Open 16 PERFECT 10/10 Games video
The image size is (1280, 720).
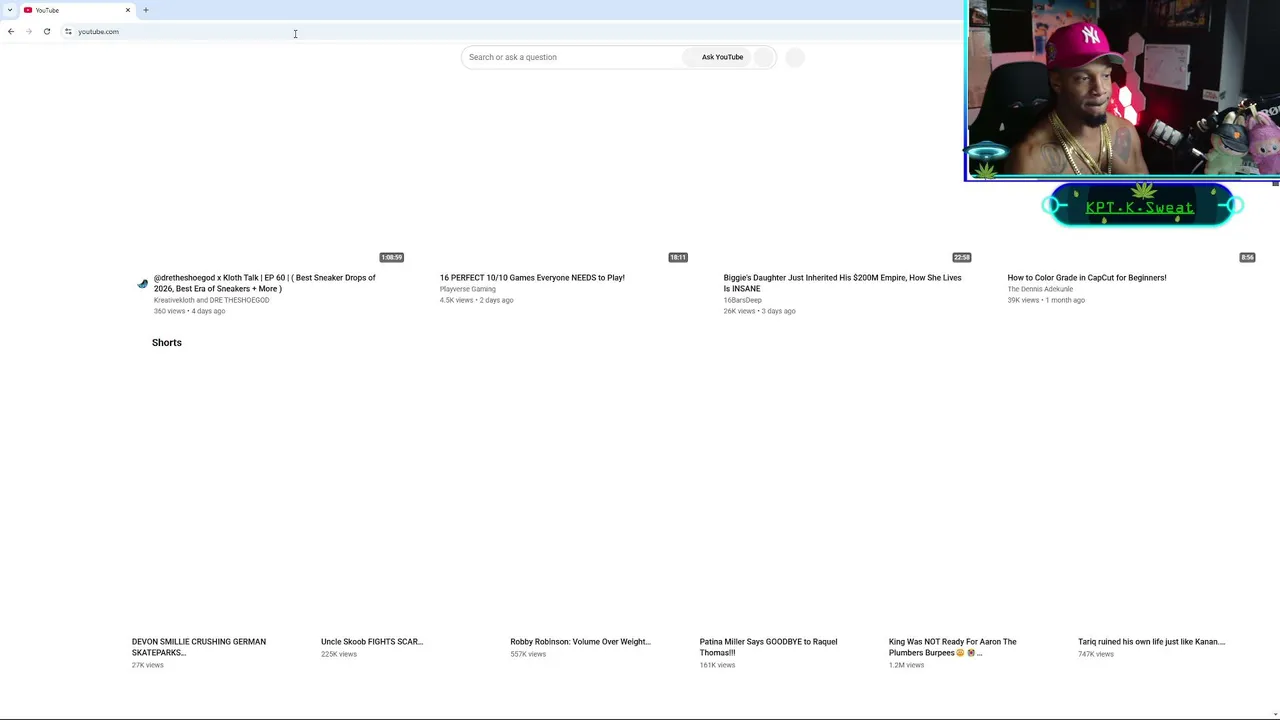[532, 278]
